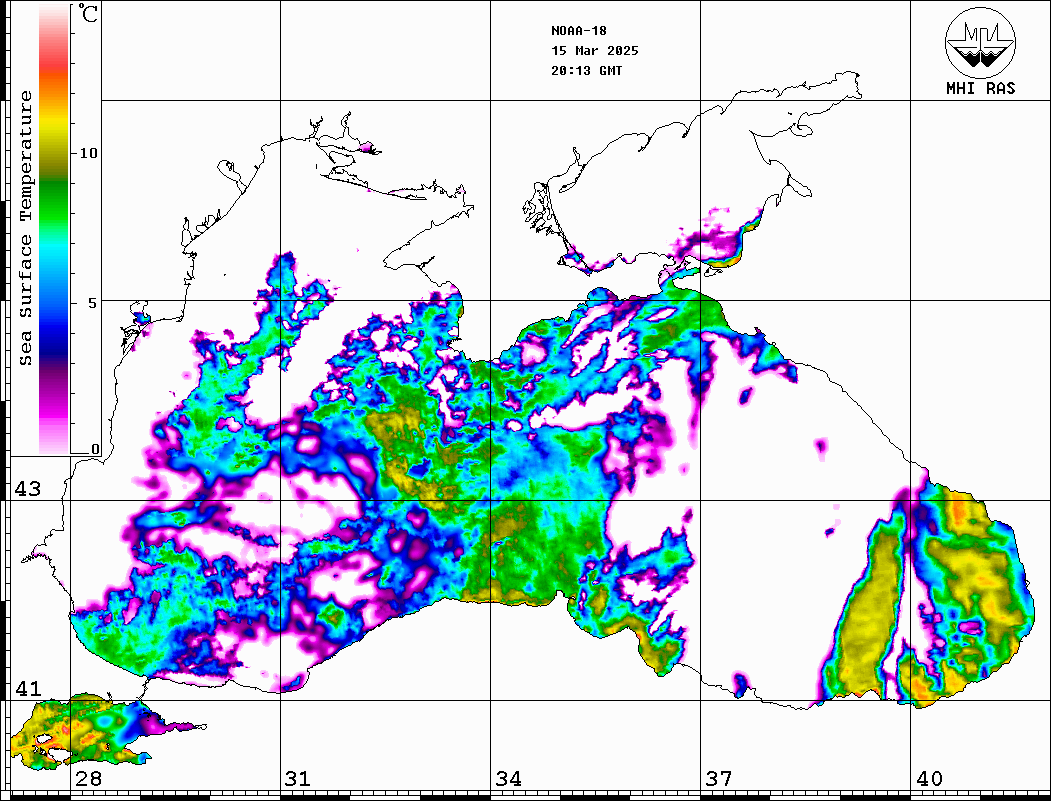1051x801 pixels.
Task: Click the °C unit label
Action: 88,13
